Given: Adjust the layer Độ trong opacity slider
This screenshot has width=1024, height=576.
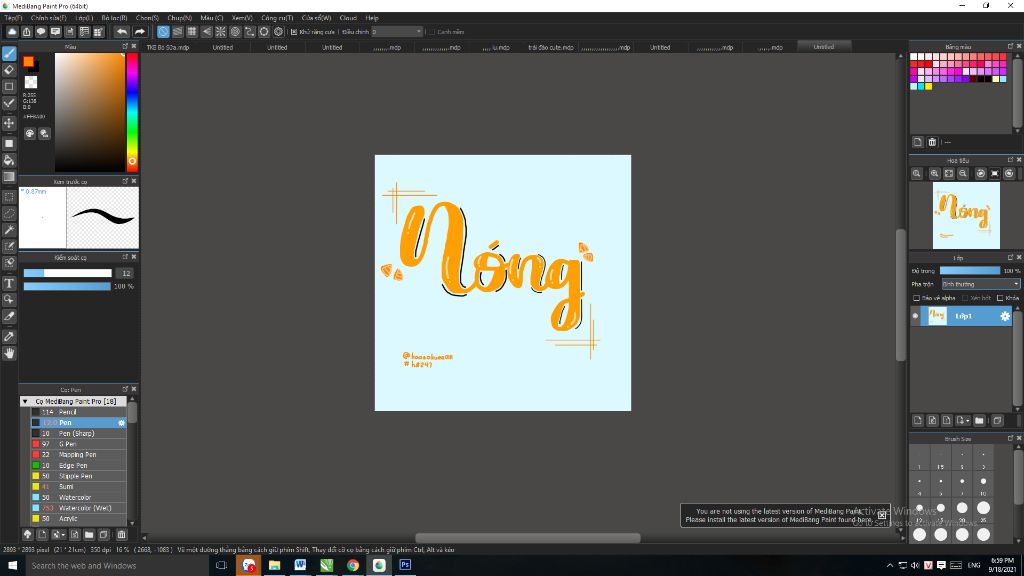Looking at the screenshot, I should pyautogui.click(x=970, y=270).
